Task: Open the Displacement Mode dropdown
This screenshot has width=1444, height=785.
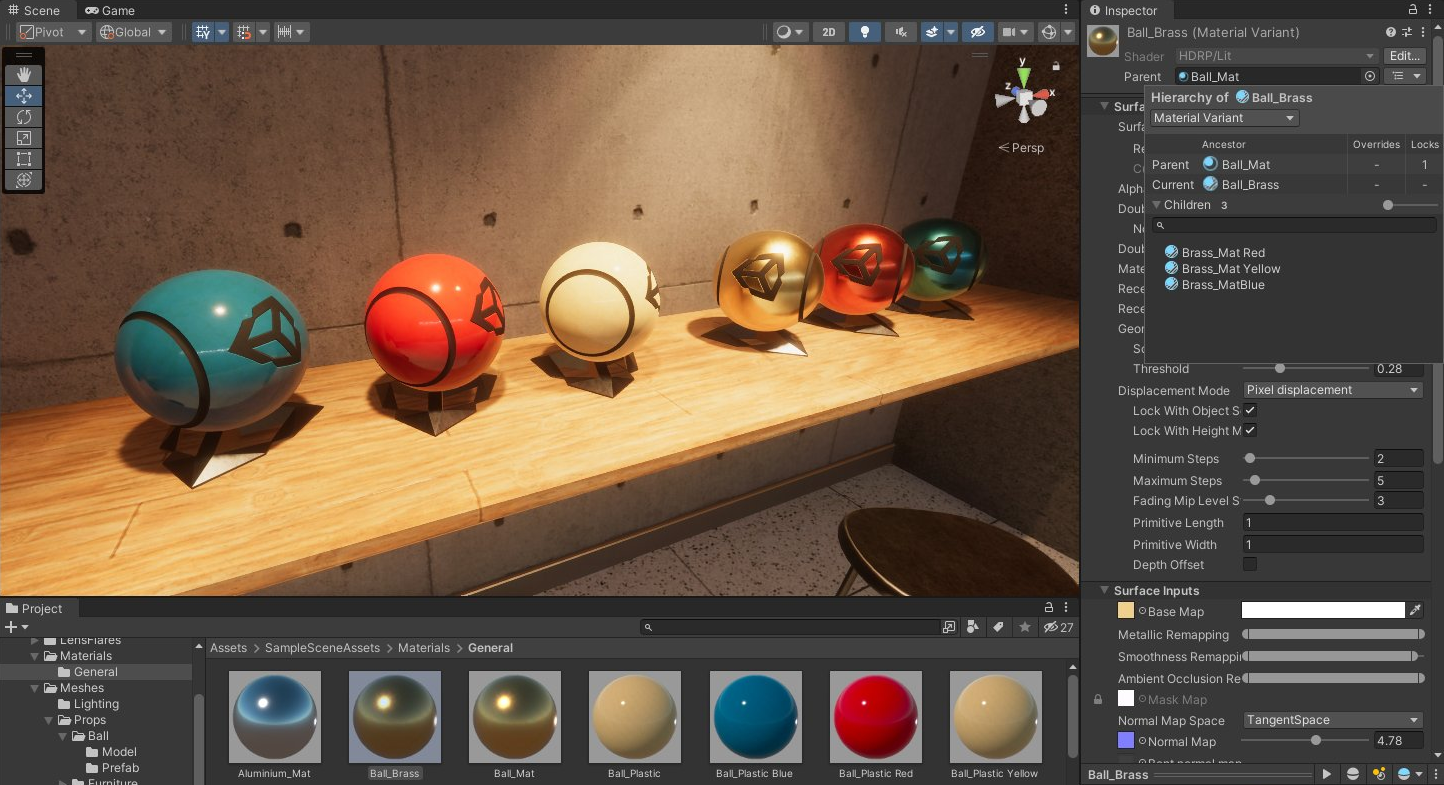Action: click(x=1332, y=390)
